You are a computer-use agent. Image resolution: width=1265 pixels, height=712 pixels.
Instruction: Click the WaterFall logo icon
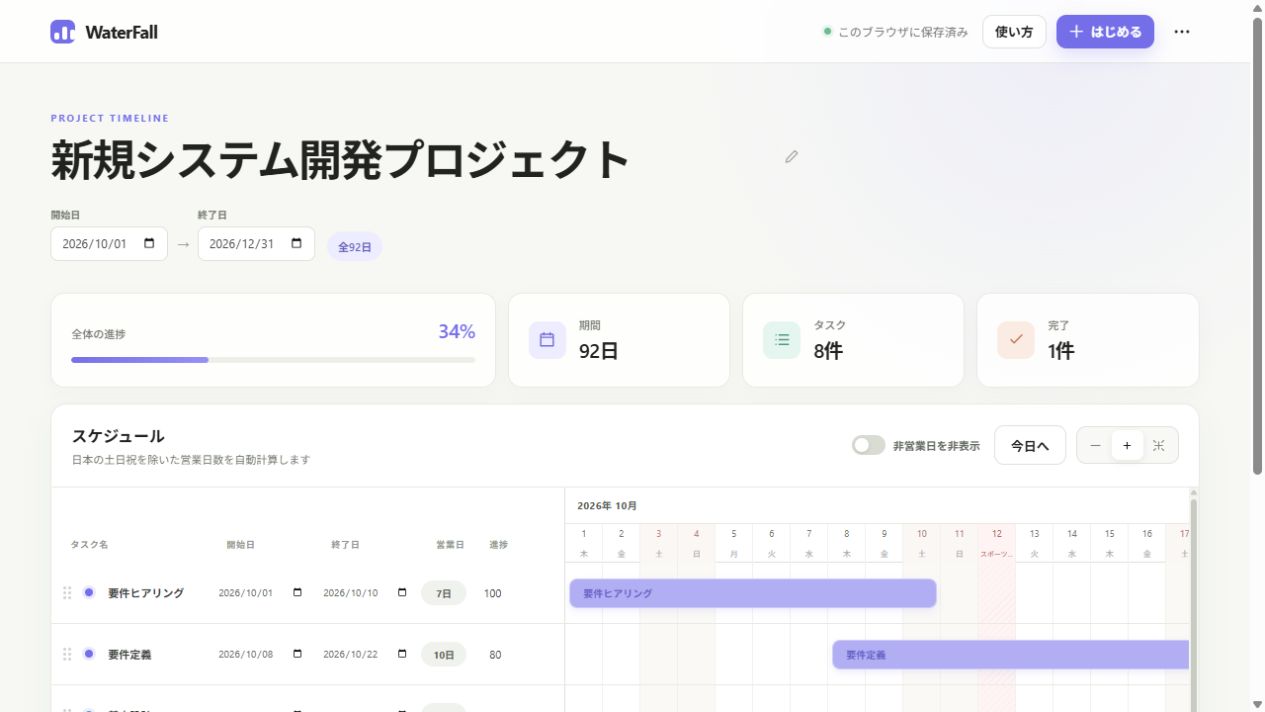(x=62, y=32)
